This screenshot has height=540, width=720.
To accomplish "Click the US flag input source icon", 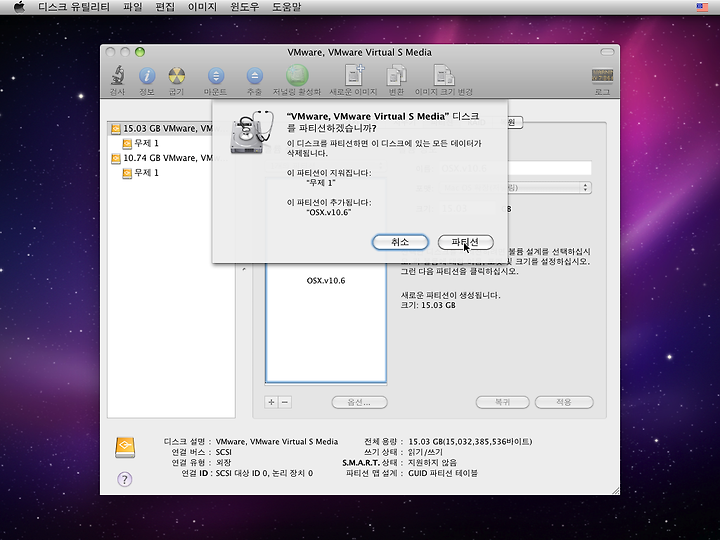I will coord(702,7).
